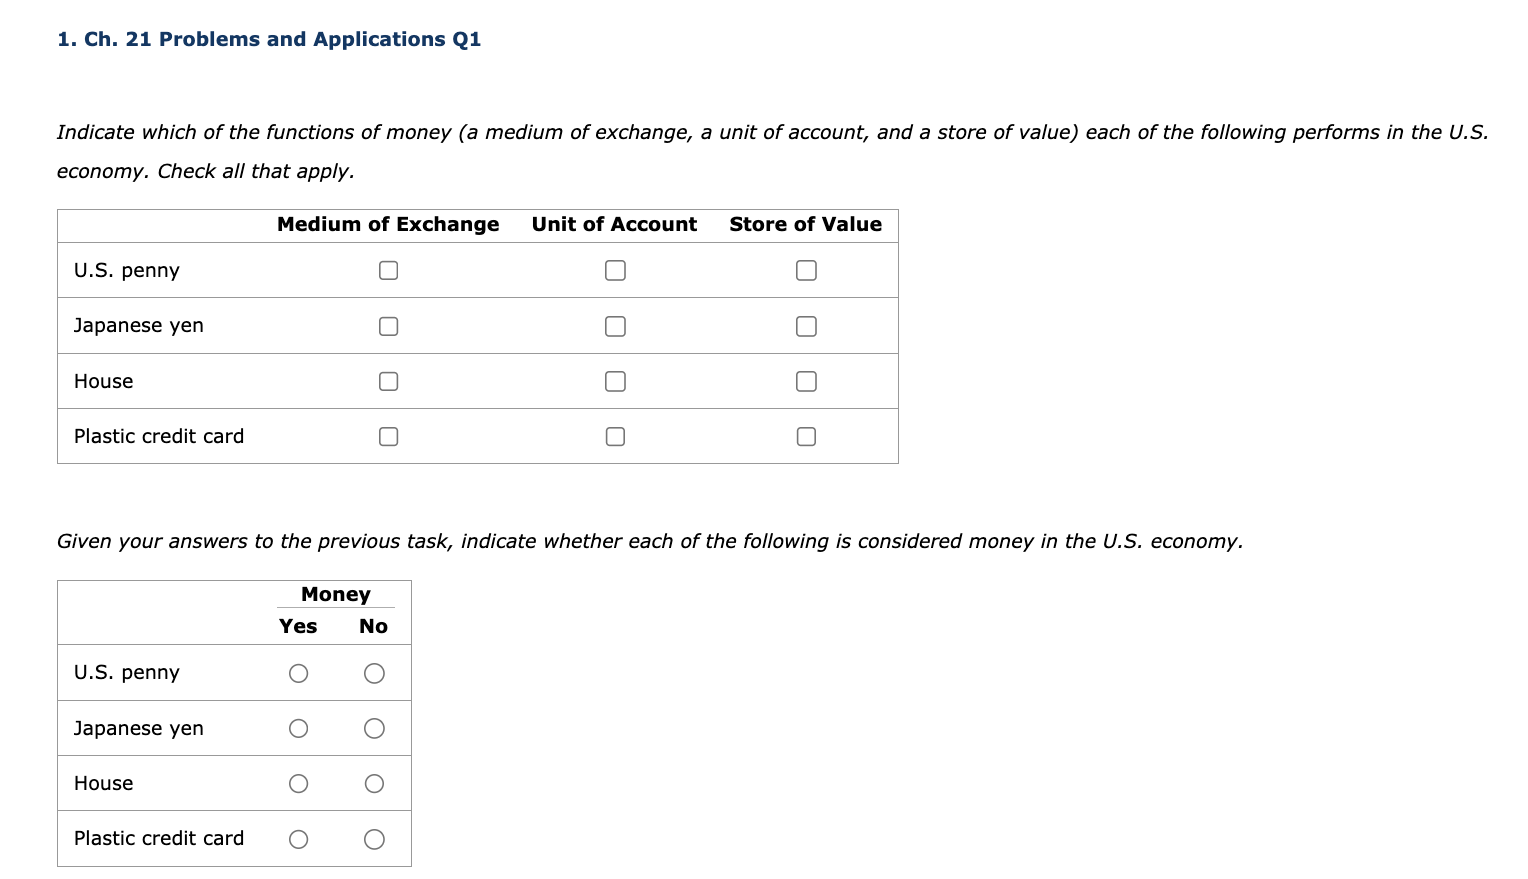Select No for Plastic credit card
Screen dimensions: 1528x879
click(374, 839)
